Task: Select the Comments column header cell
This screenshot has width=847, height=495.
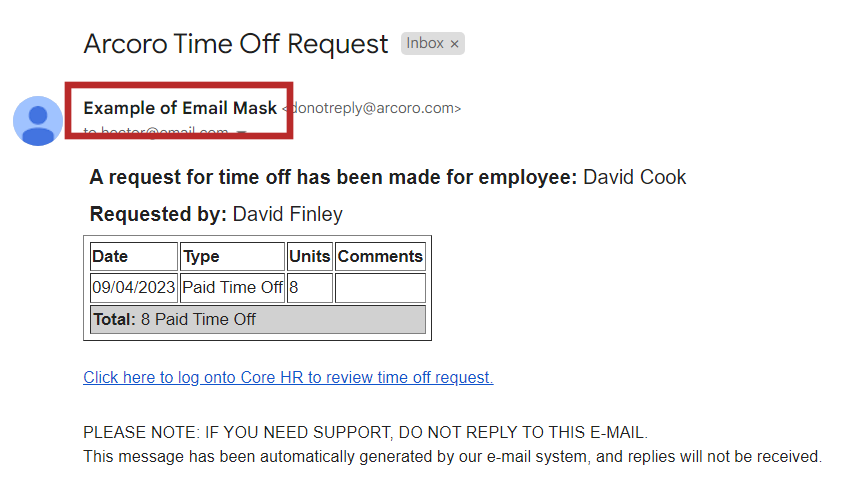Action: pyautogui.click(x=380, y=257)
